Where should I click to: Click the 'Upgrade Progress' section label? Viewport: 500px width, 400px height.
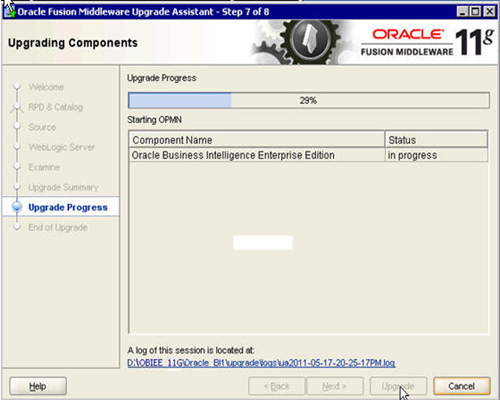click(162, 78)
